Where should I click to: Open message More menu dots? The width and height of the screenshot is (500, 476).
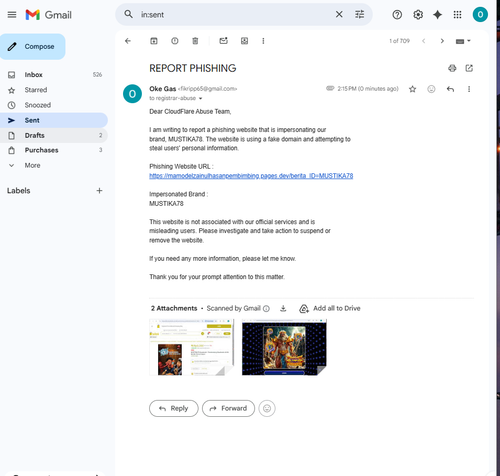click(469, 89)
